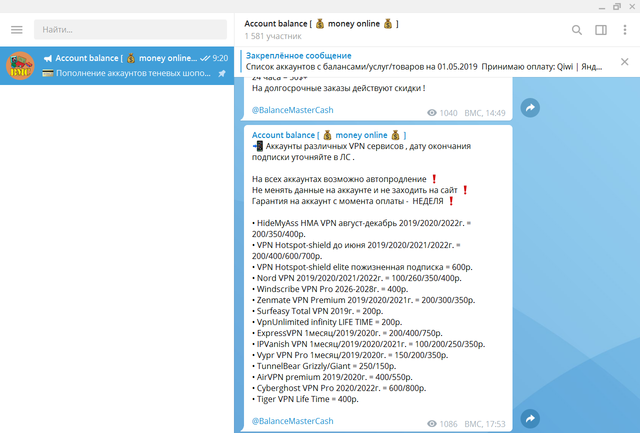This screenshot has width=640, height=433.
Task: Open the hamburger main menu
Action: (16, 30)
